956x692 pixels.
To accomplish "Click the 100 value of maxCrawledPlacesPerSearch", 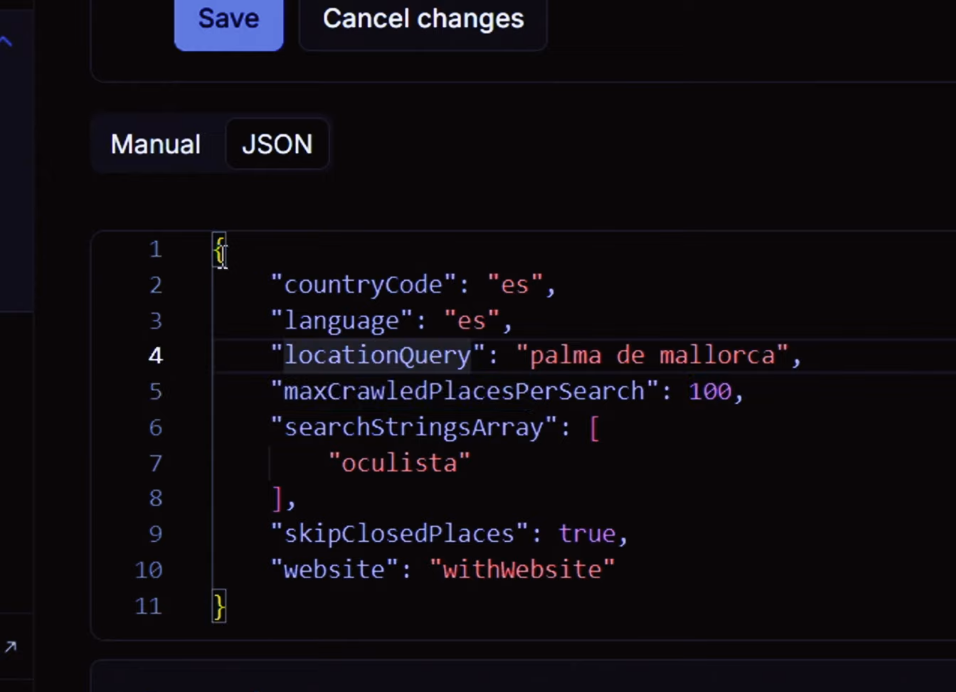I will click(x=710, y=391).
